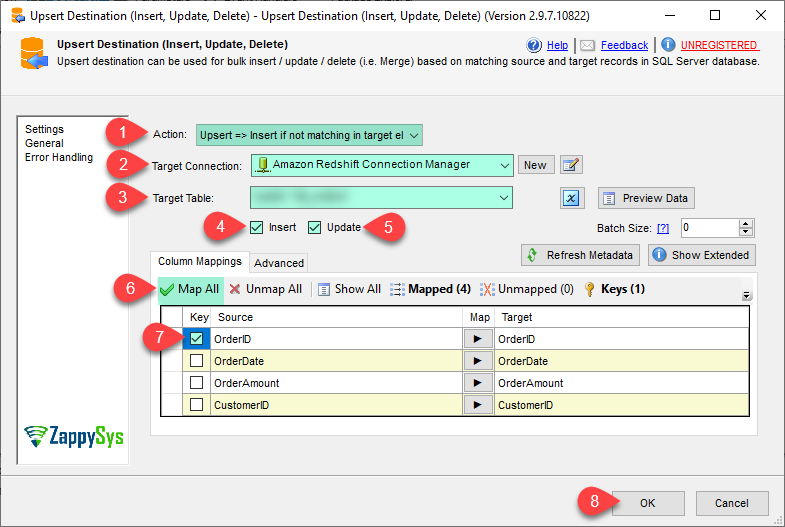Switch to the Advanced tab
This screenshot has height=527, width=785.
279,263
